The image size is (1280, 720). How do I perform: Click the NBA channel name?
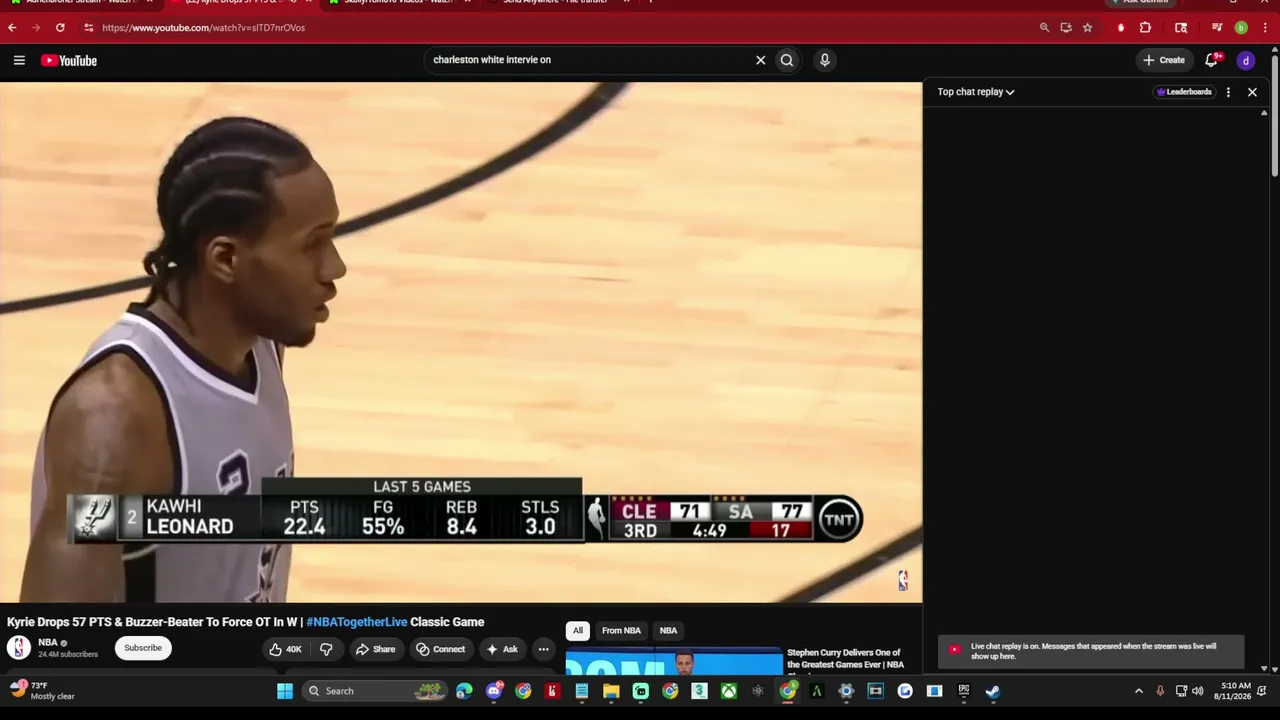(48, 643)
